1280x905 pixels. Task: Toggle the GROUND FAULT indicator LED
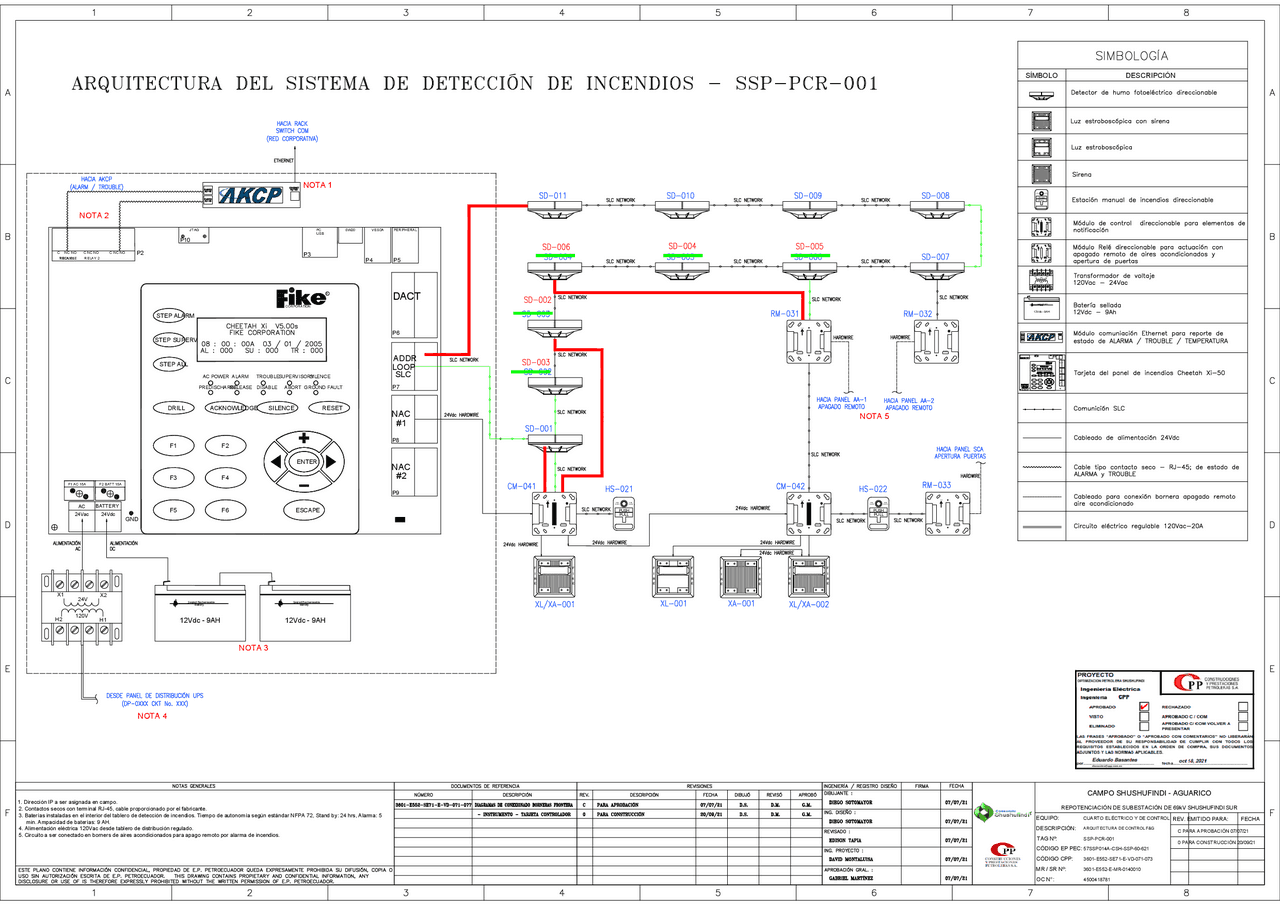click(315, 392)
